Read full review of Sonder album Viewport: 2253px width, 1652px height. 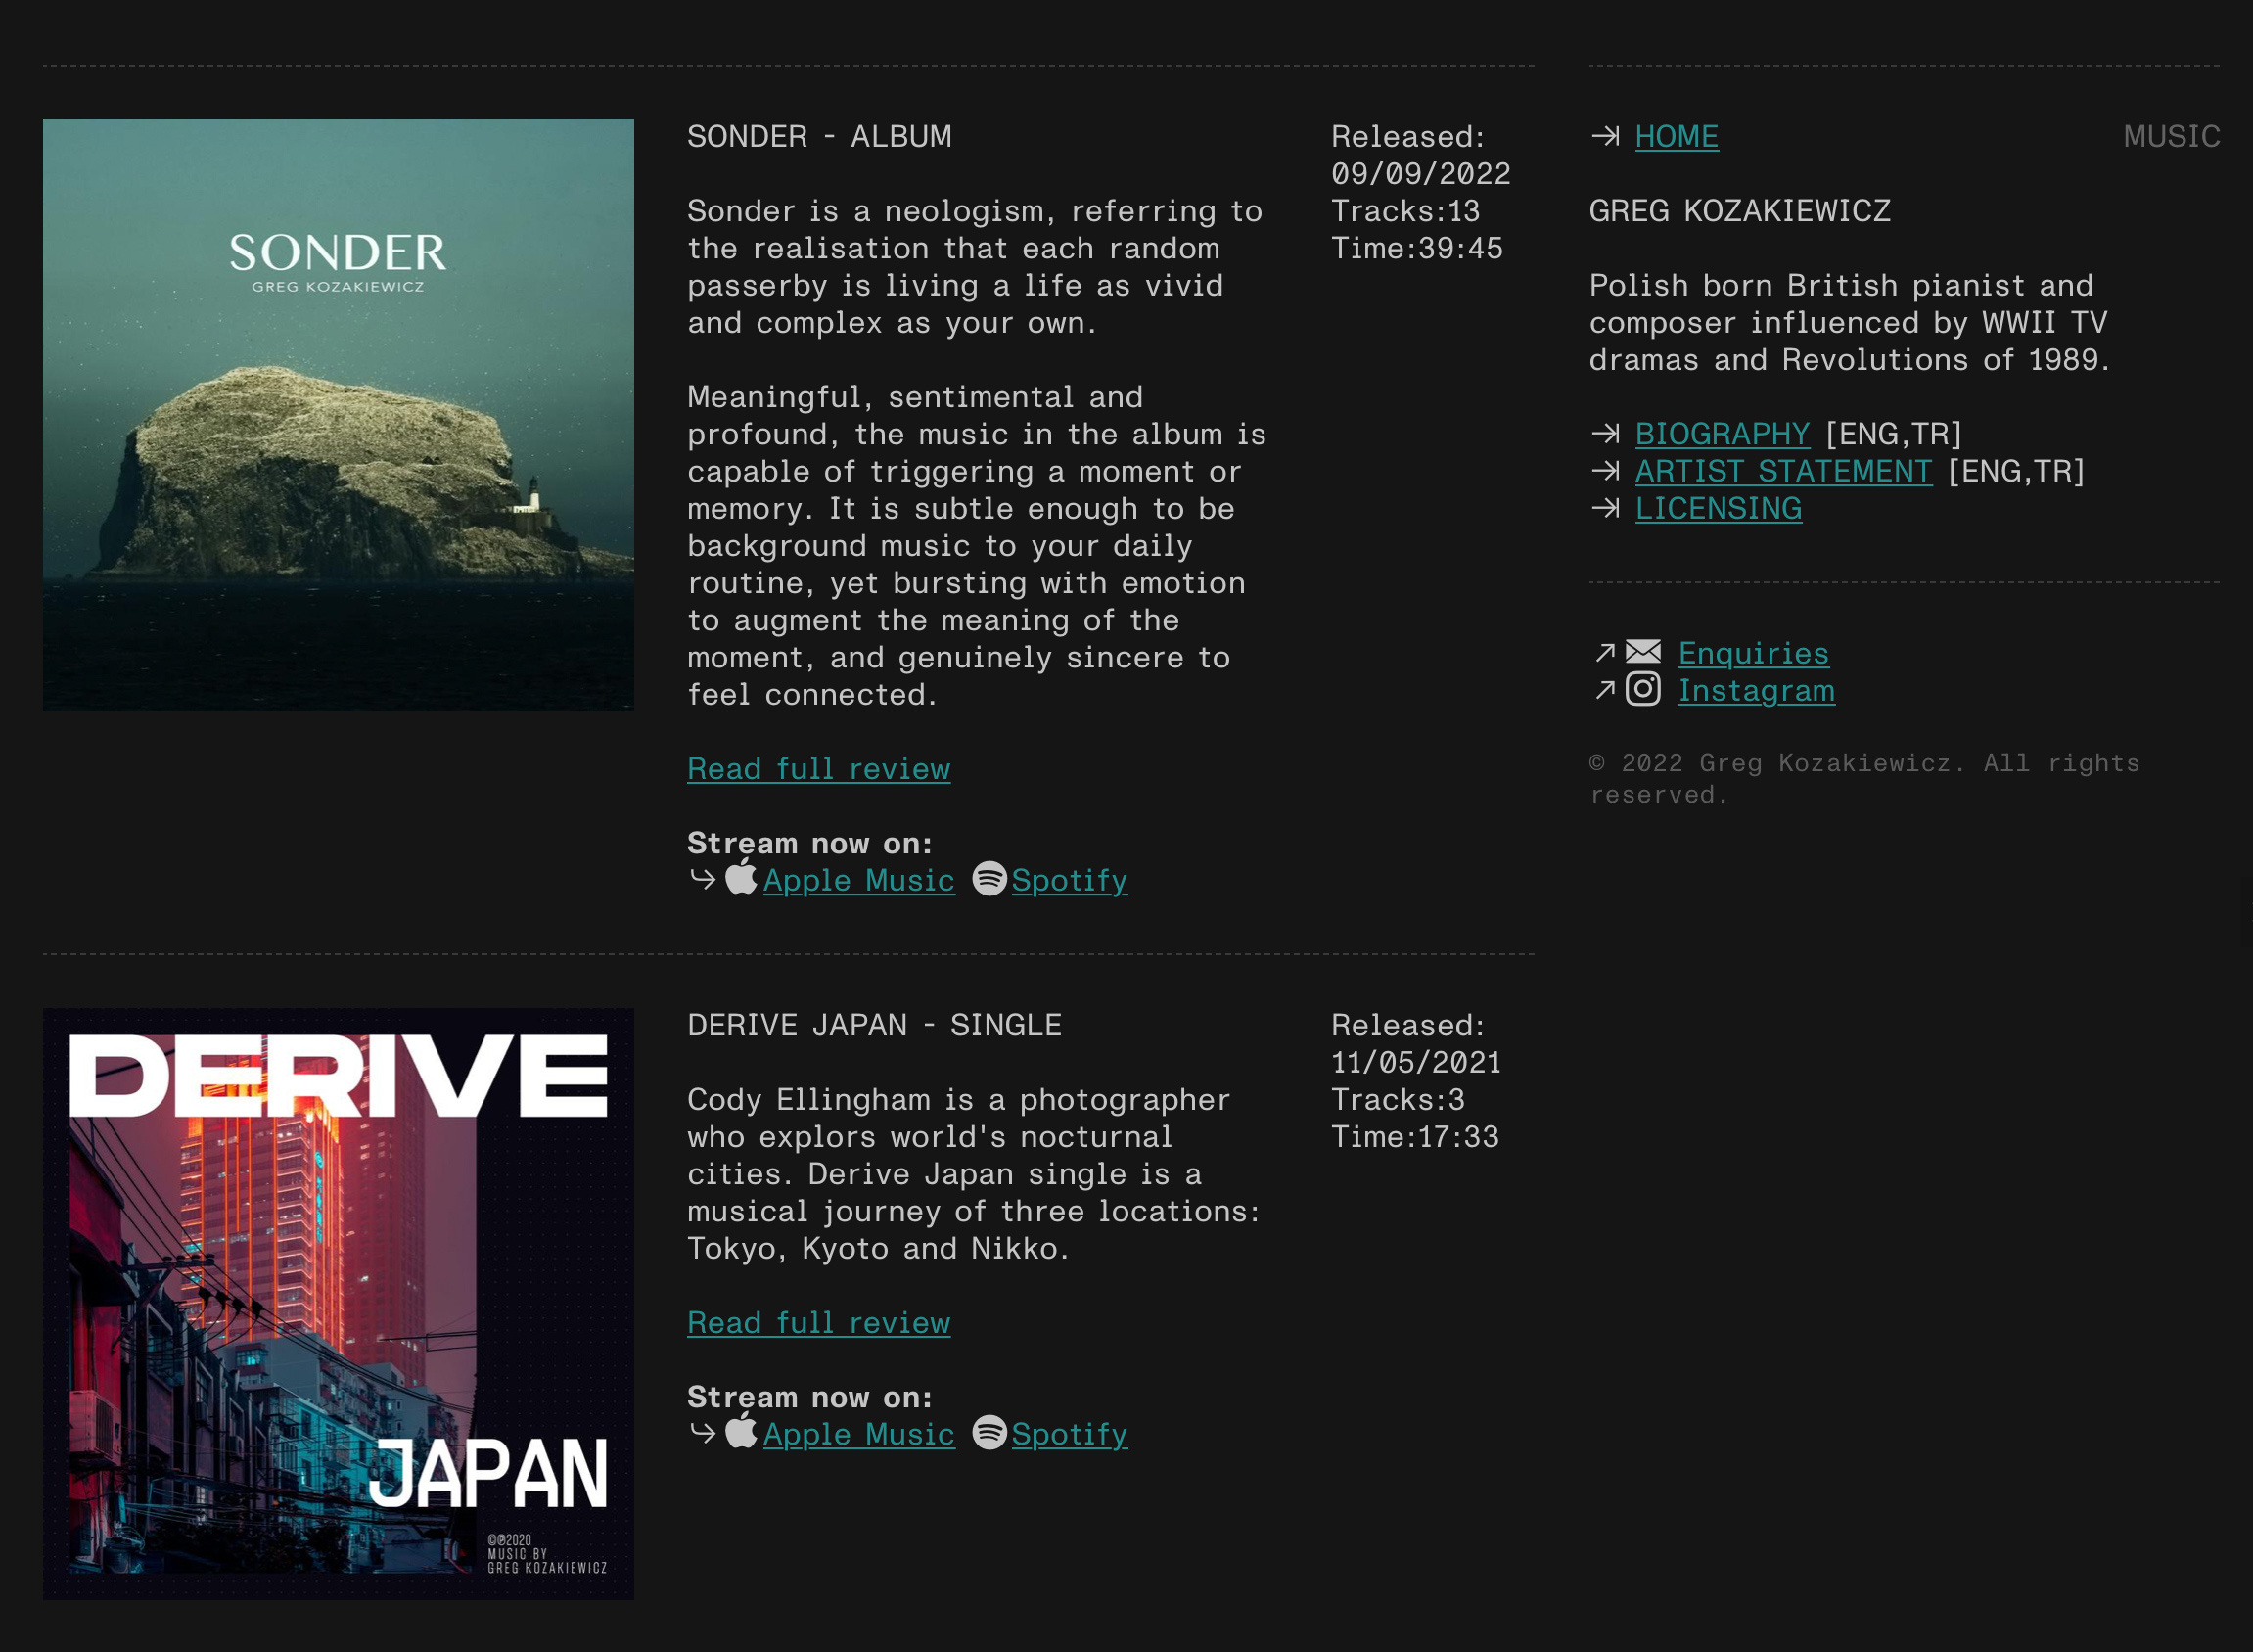click(818, 769)
